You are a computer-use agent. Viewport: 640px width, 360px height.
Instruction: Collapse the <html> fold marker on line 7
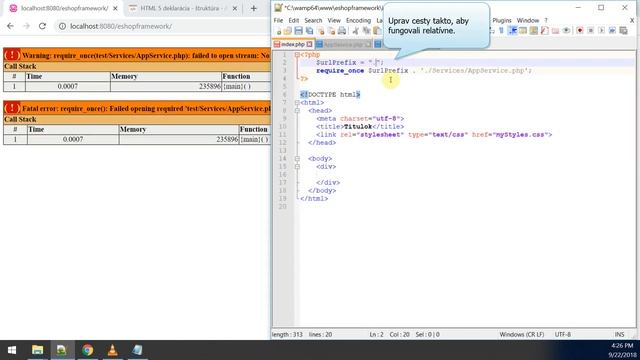[297, 102]
